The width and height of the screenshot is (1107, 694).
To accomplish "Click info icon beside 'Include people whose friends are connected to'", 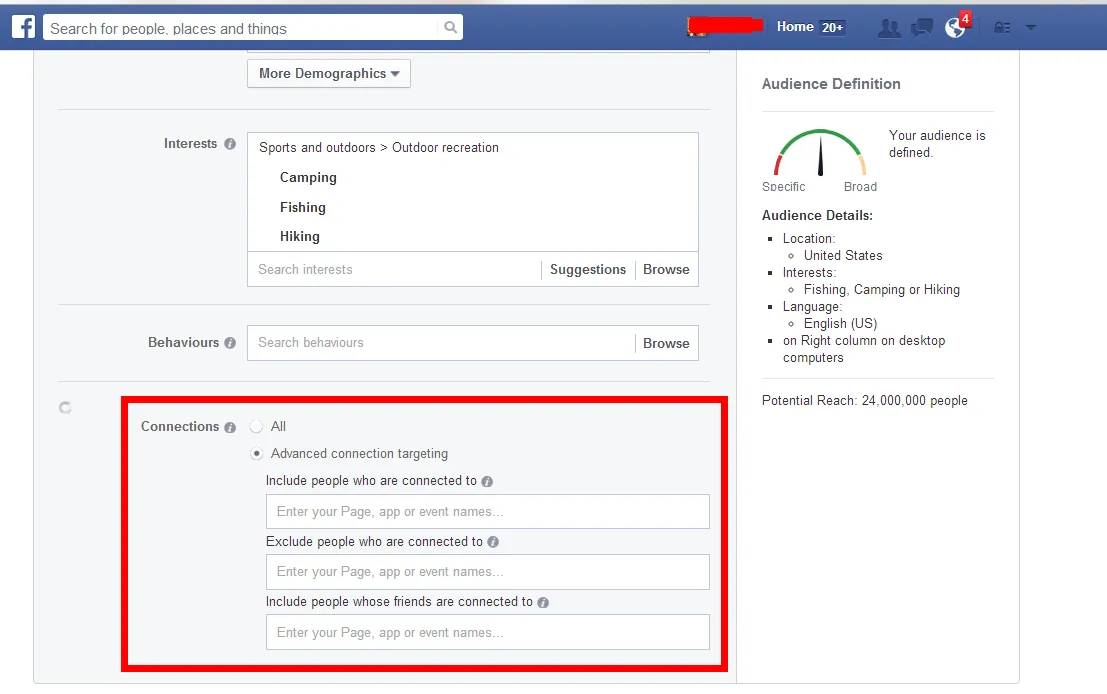I will pos(543,602).
